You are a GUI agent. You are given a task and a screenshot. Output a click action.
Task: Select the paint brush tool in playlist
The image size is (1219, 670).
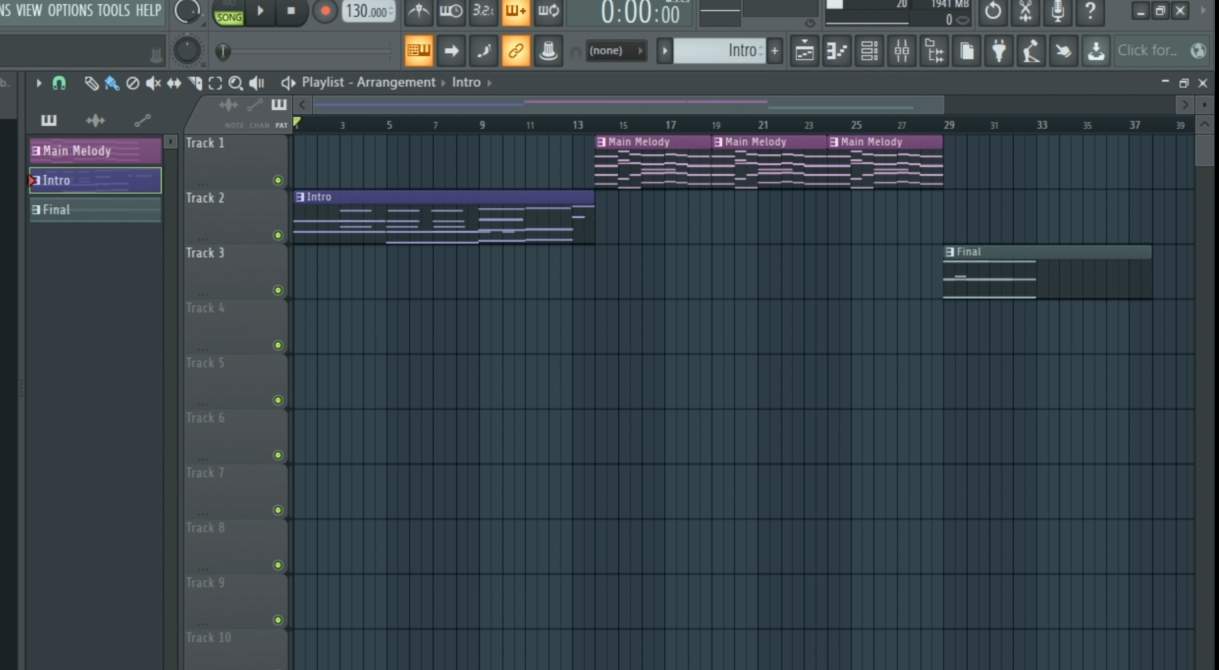coord(111,83)
